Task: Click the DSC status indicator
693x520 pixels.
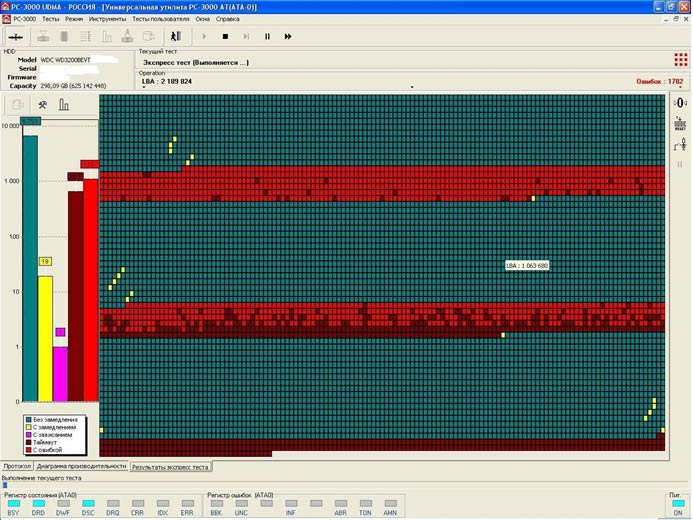Action: 88,504
